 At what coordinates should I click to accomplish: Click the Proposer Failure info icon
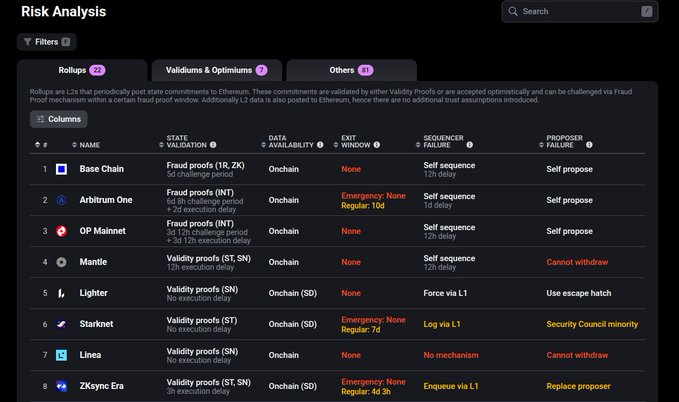[x=589, y=145]
